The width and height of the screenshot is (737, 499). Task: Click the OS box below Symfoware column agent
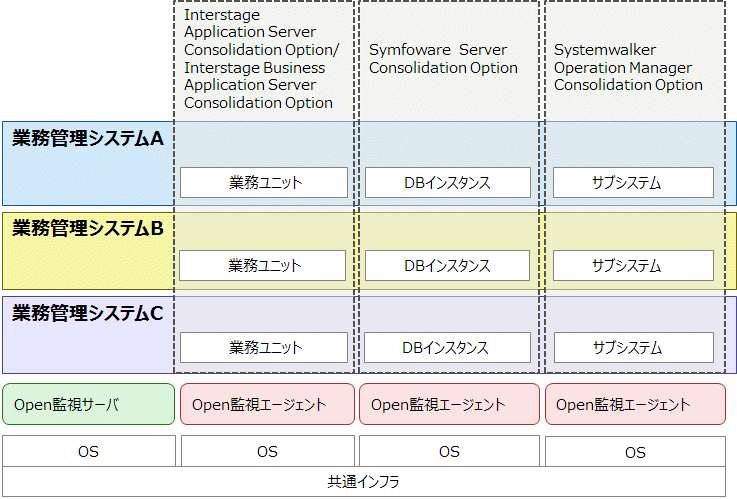click(x=449, y=451)
